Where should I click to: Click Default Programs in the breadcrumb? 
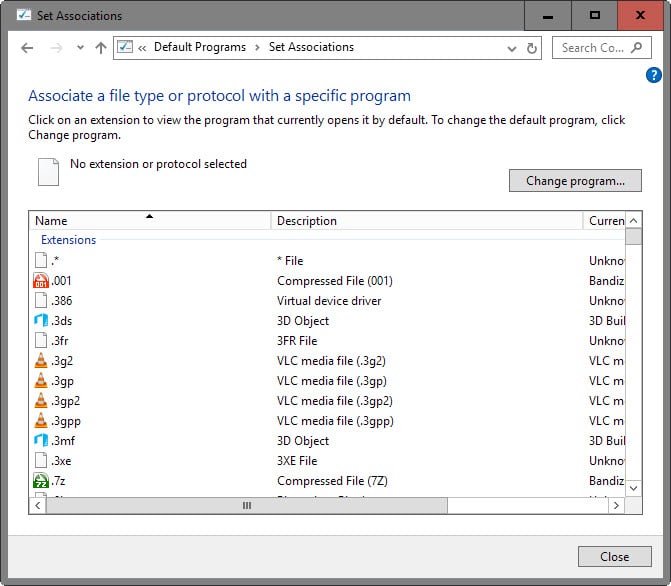click(x=199, y=47)
